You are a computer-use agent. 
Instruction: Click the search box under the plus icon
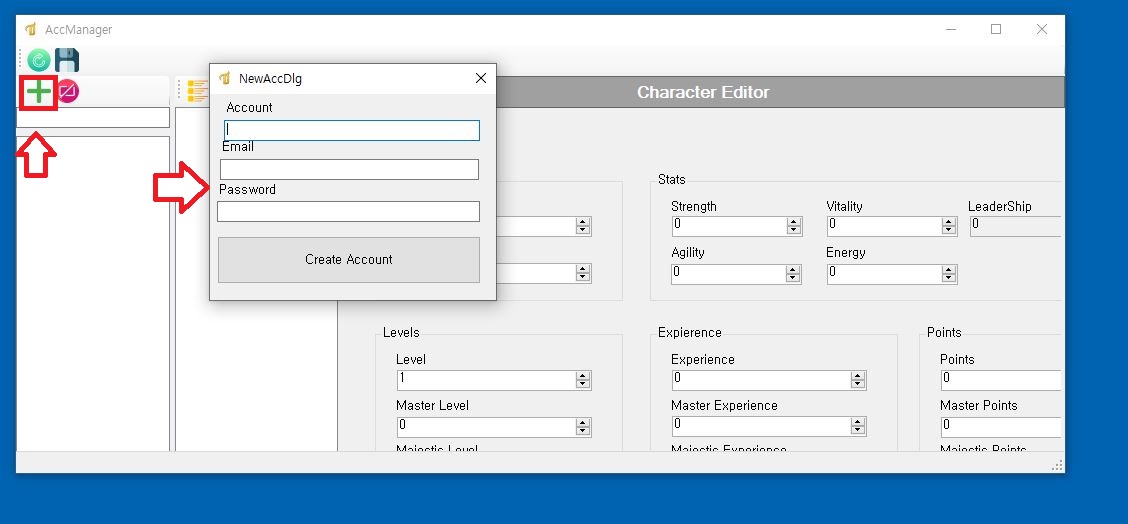coord(93,118)
